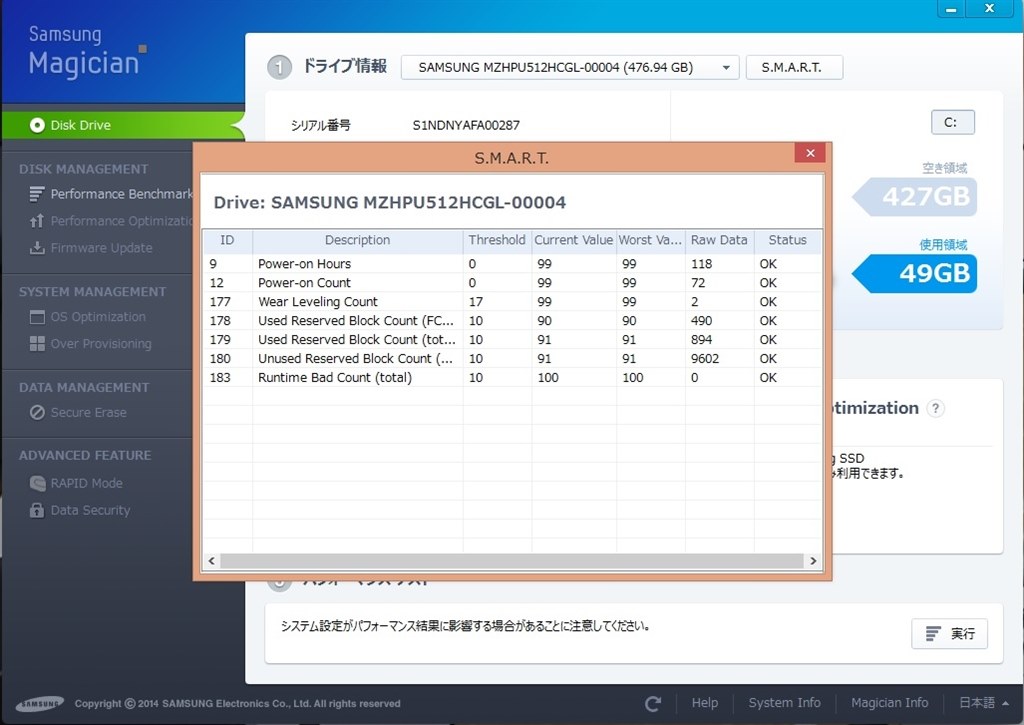Click the Firmware Update download icon
The width and height of the screenshot is (1024, 725).
(37, 248)
